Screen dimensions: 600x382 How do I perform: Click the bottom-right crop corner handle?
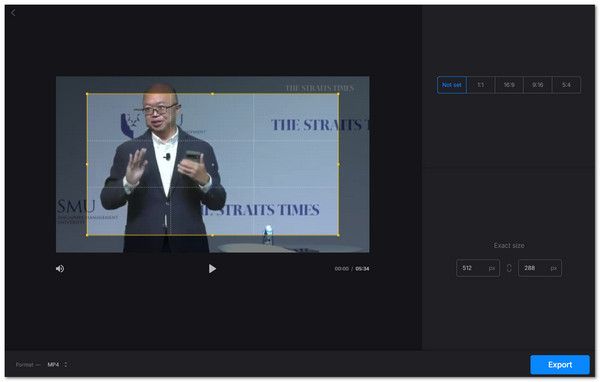tap(338, 235)
